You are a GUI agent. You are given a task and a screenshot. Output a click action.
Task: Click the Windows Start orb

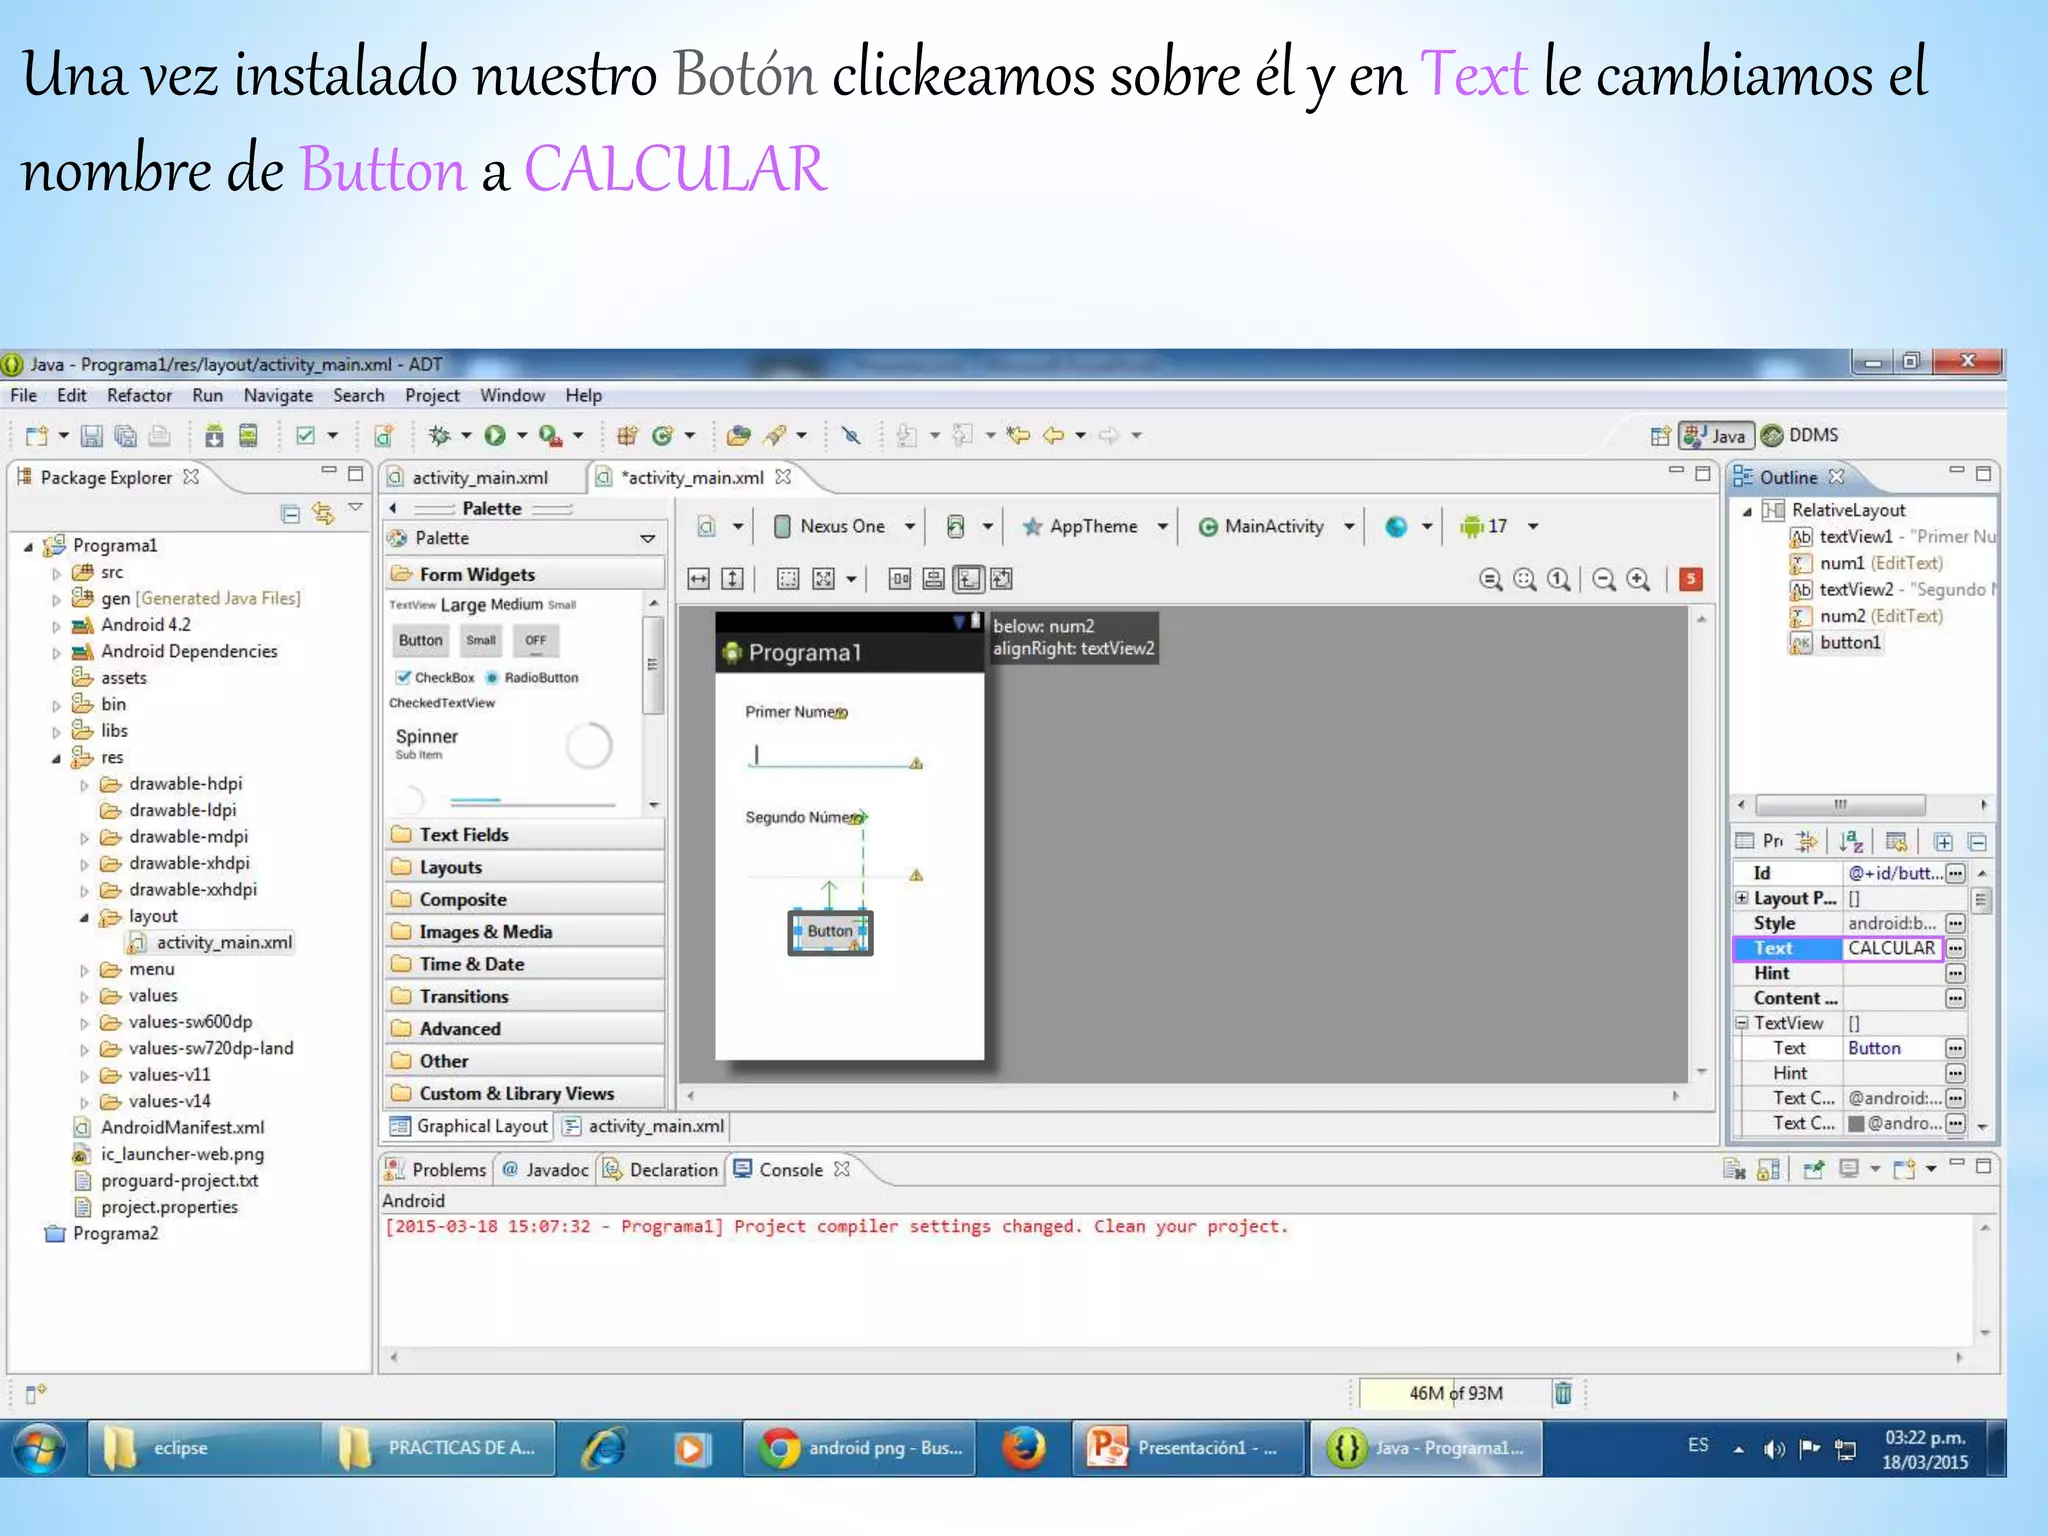coord(38,1449)
